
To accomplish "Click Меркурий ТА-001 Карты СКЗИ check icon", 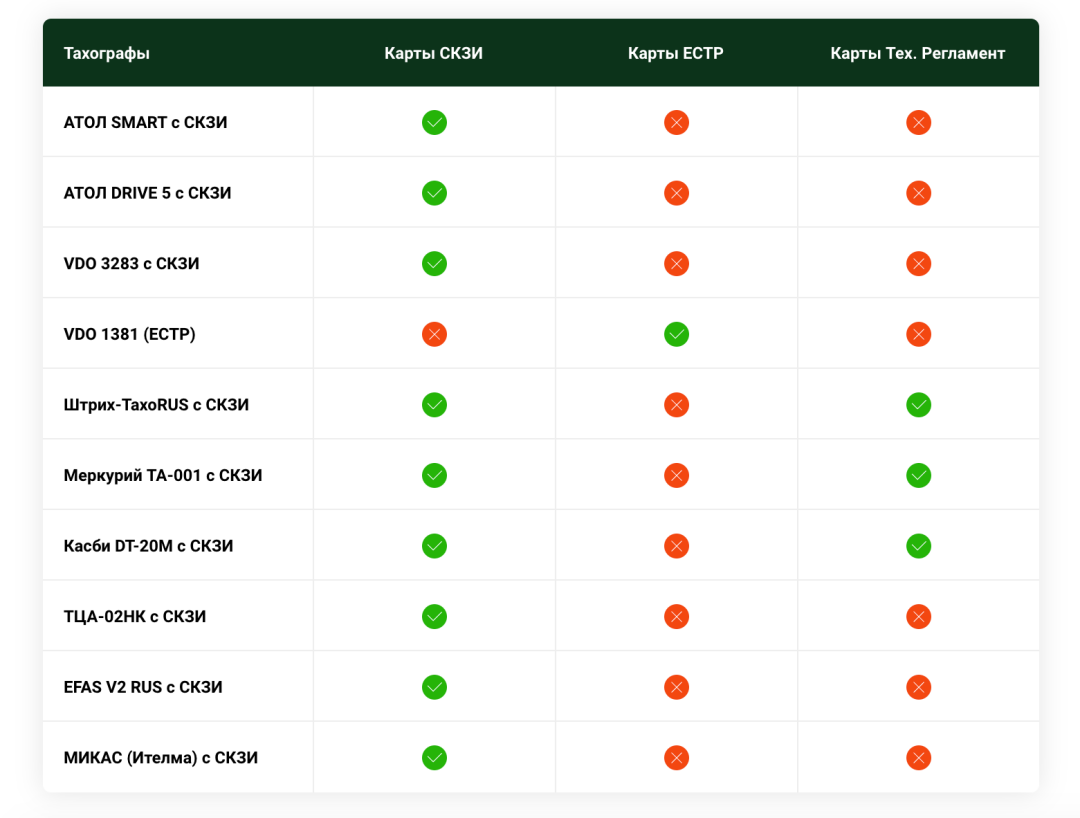I will (434, 475).
